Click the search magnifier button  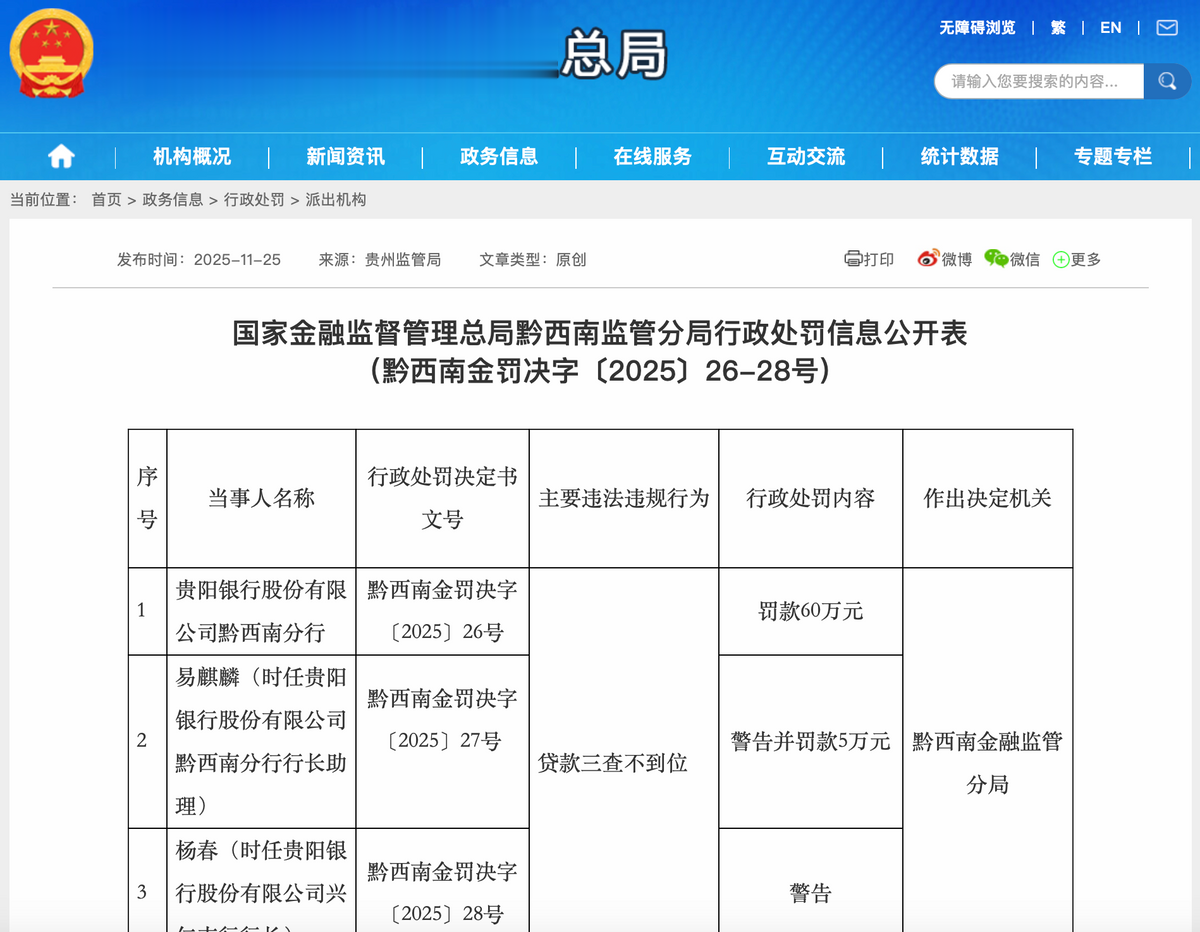pyautogui.click(x=1167, y=81)
